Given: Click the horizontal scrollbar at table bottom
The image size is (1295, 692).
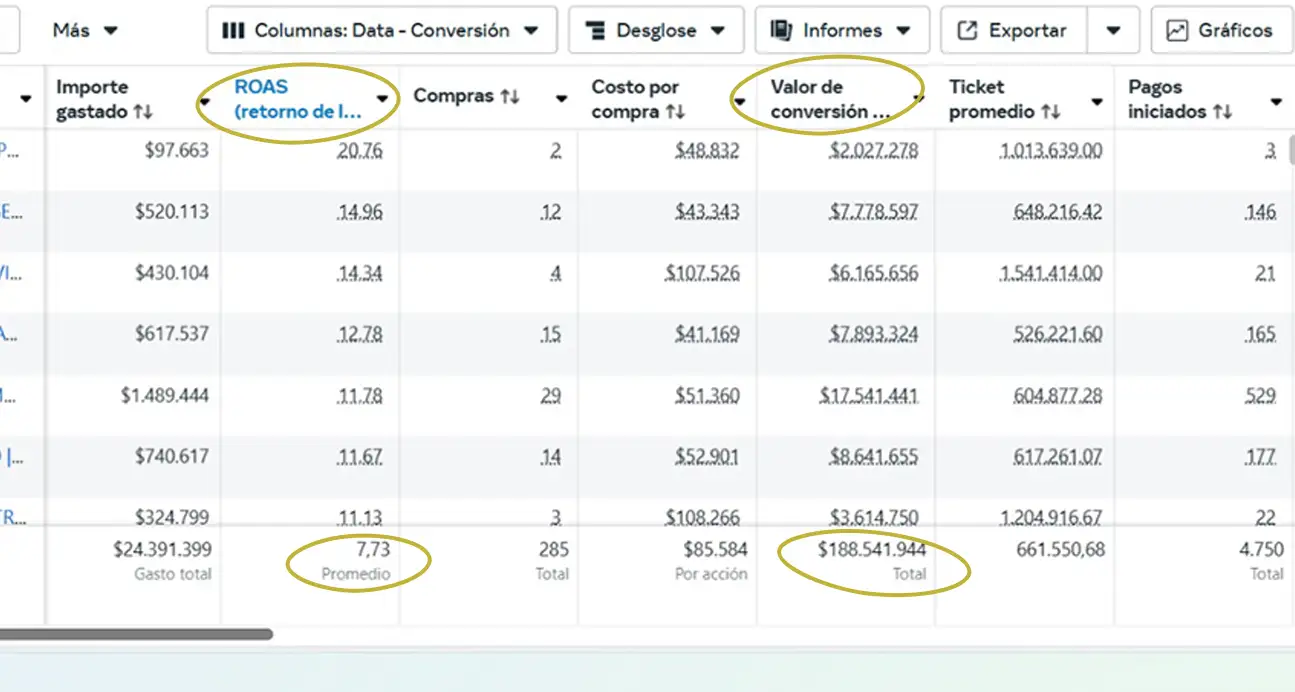Looking at the screenshot, I should tap(135, 634).
